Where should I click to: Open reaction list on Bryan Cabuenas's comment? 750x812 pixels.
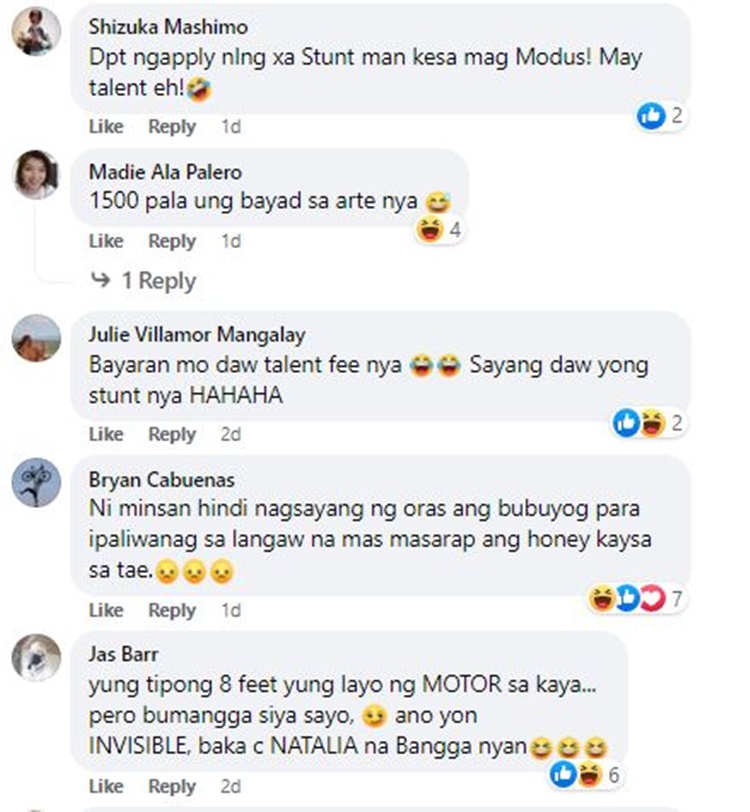[636, 598]
